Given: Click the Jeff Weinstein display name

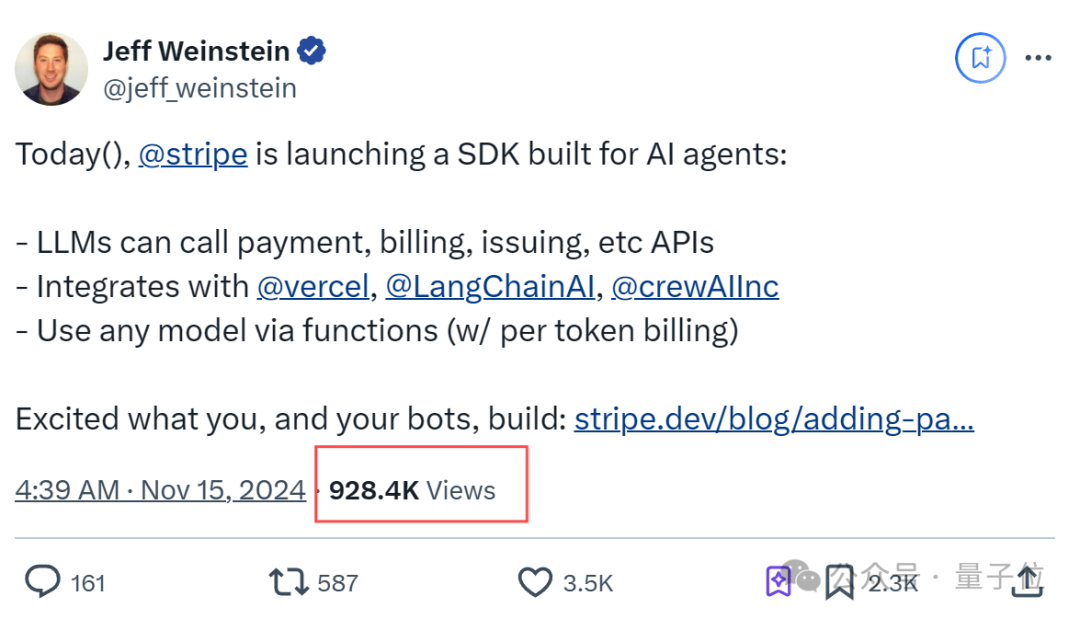Looking at the screenshot, I should pos(196,51).
